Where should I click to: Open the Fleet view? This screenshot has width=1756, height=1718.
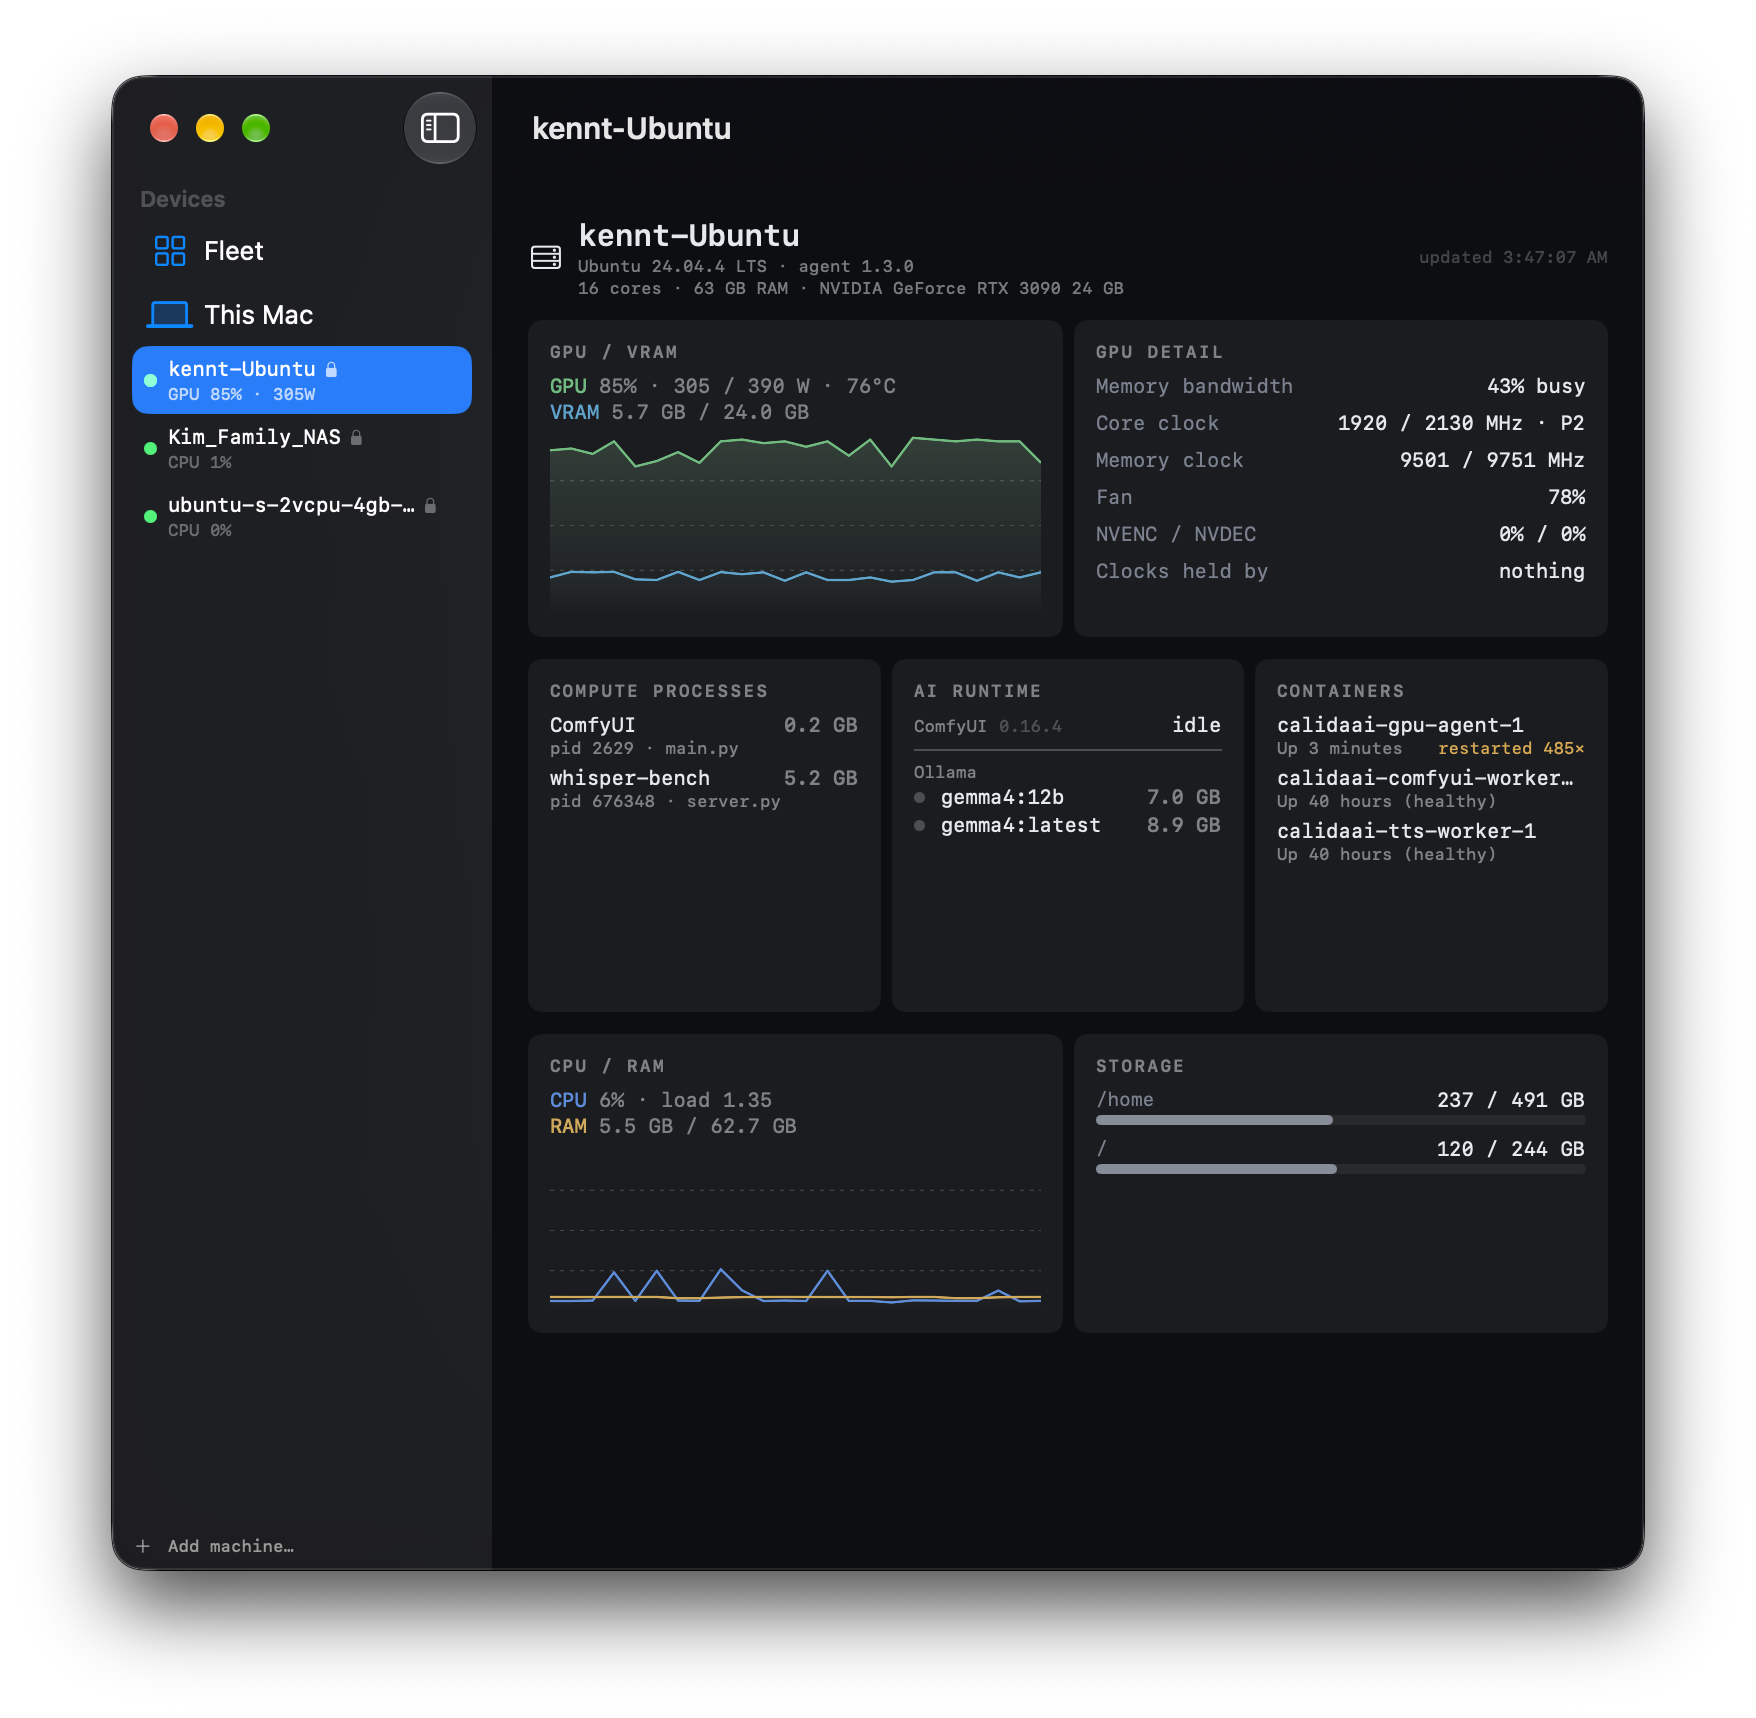pyautogui.click(x=302, y=251)
